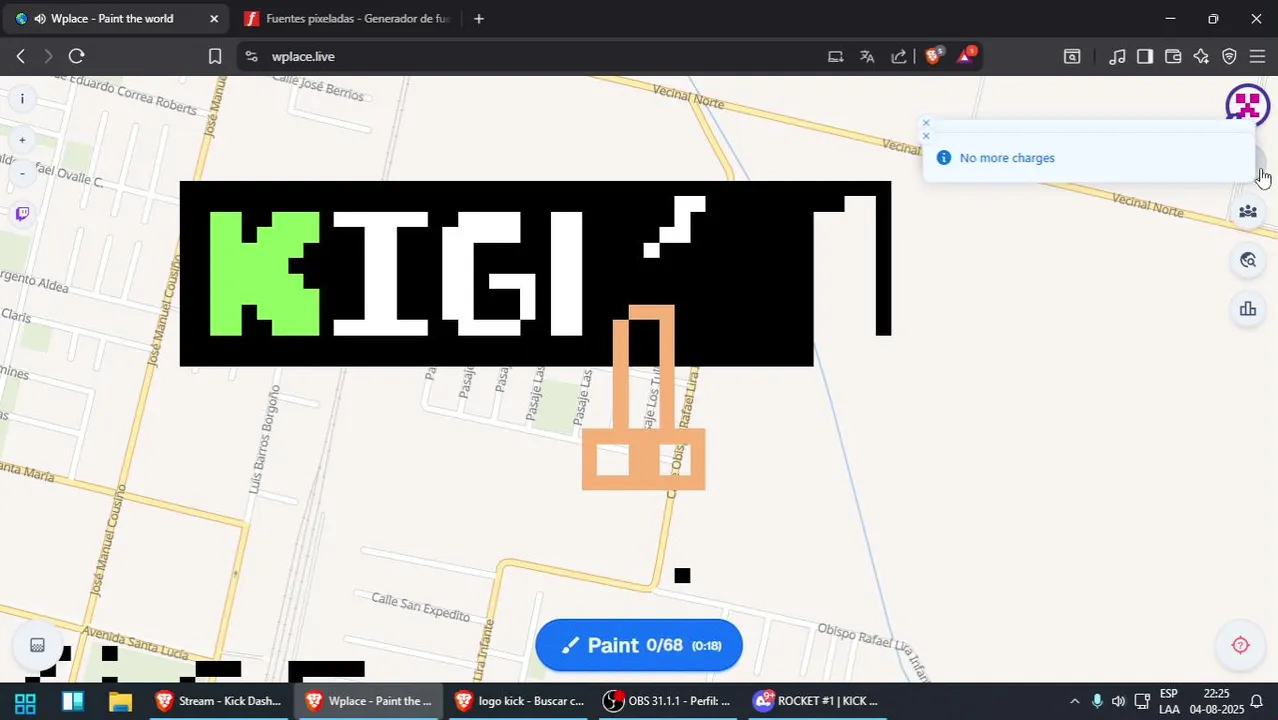
Task: Open the alliance people icon
Action: pyautogui.click(x=1247, y=211)
